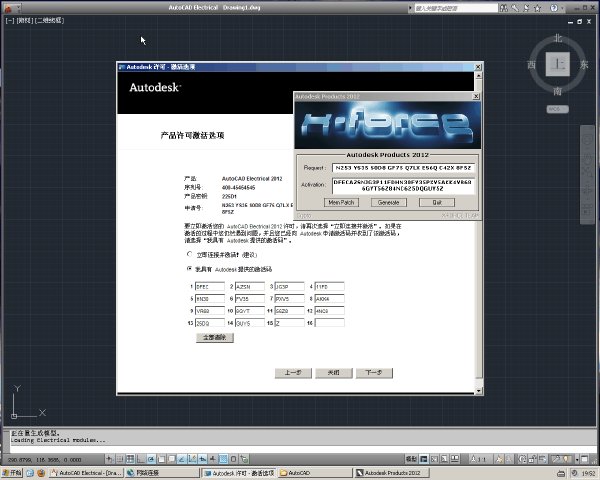Open the annotation scale 1:1 selector
The image size is (600, 480).
479,459
